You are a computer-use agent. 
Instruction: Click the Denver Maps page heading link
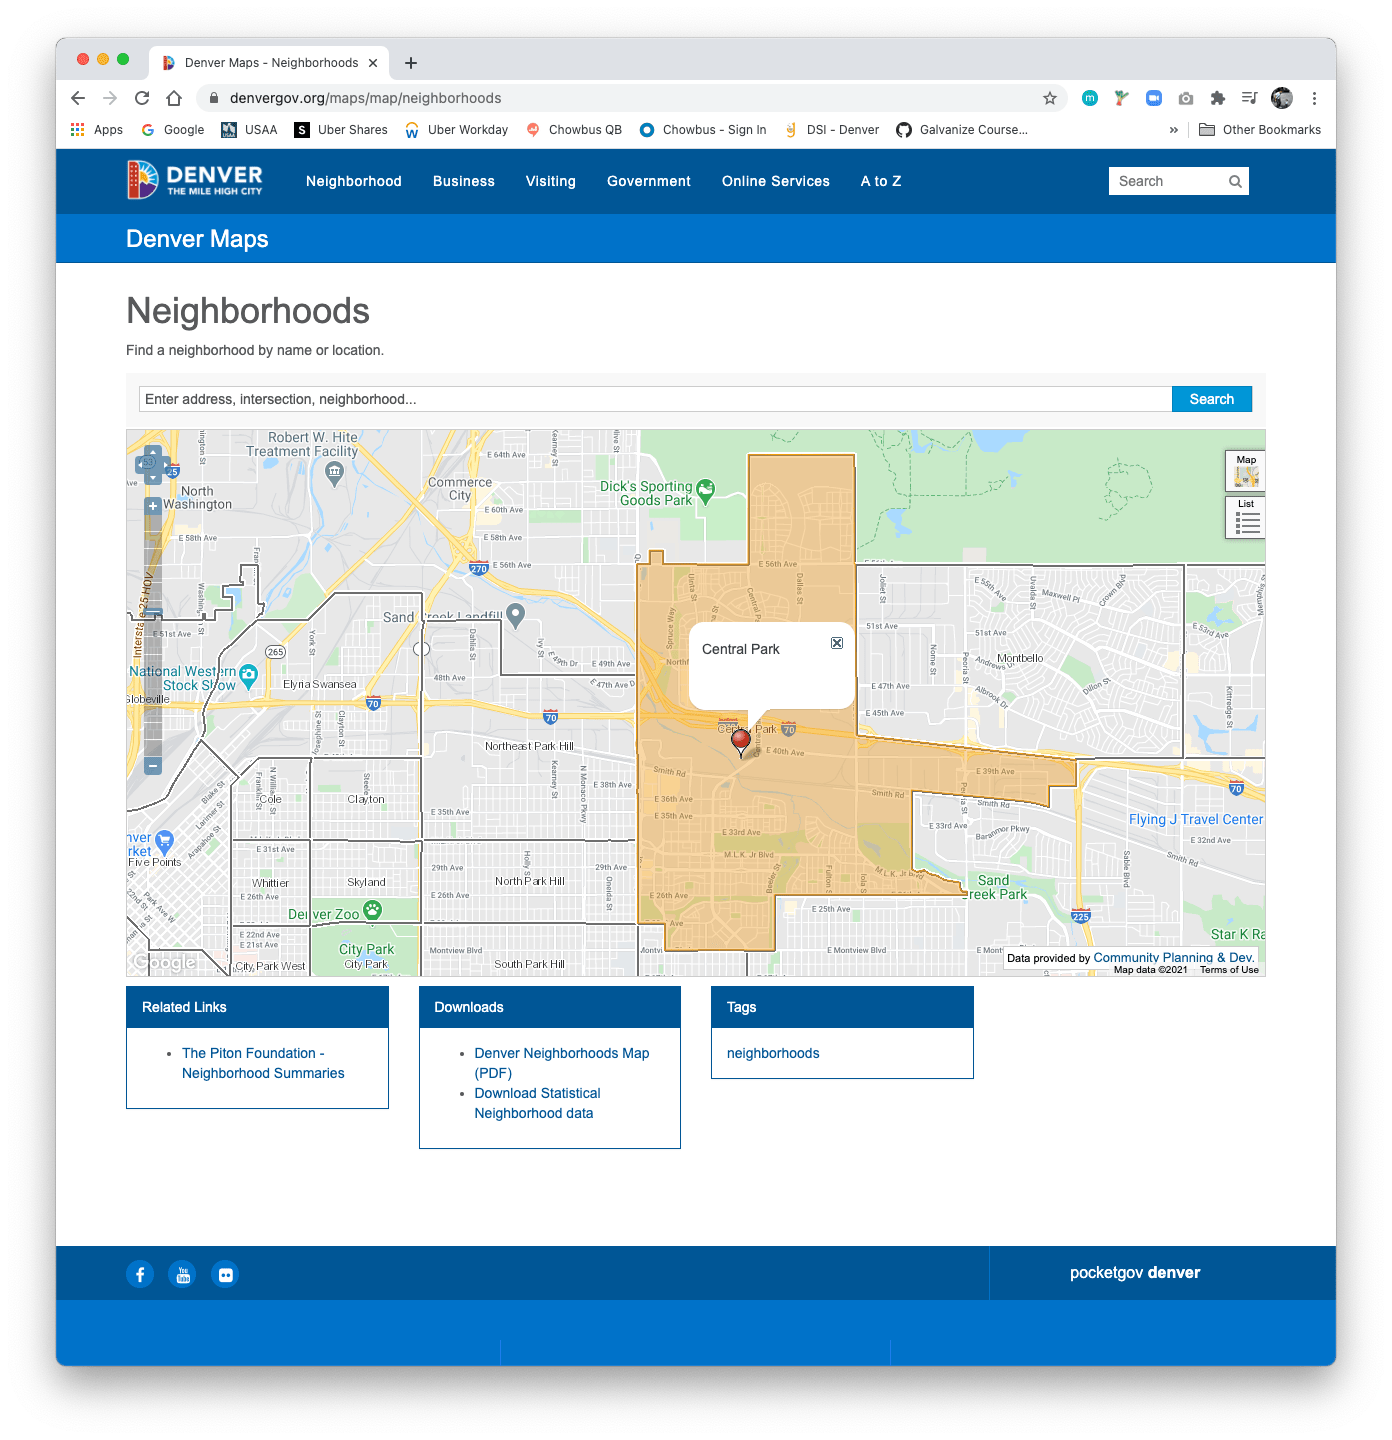click(197, 239)
